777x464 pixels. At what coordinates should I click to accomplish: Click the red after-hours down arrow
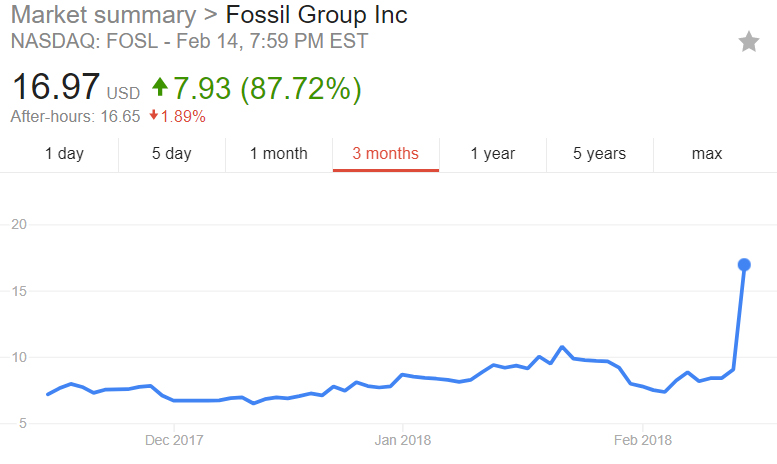click(154, 116)
